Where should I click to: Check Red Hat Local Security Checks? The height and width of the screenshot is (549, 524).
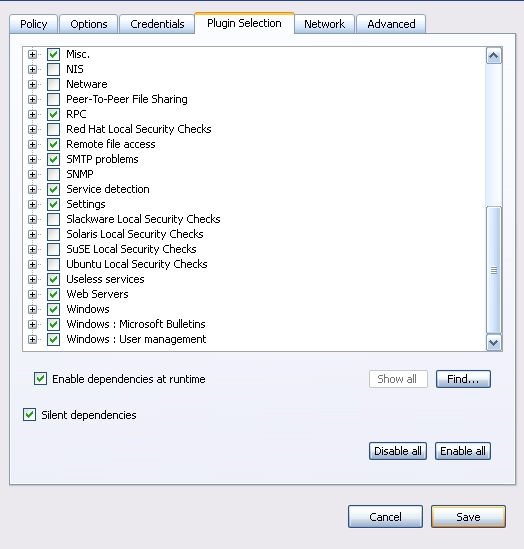[54, 129]
